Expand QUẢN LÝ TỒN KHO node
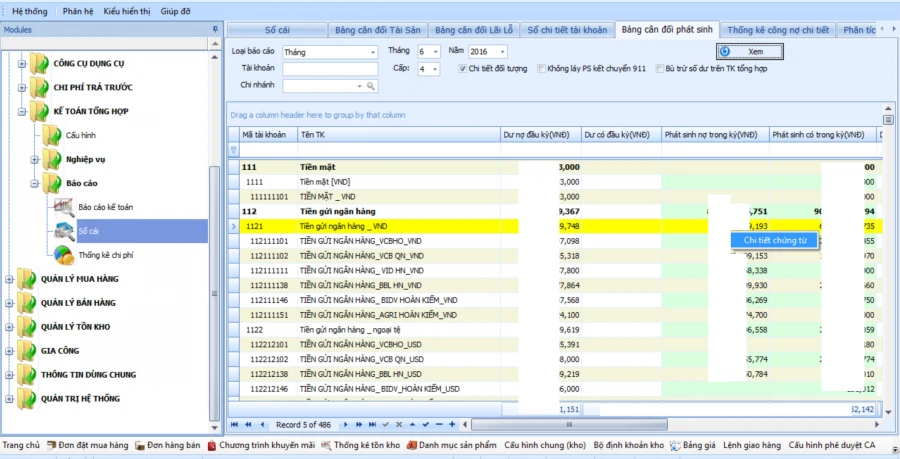The width and height of the screenshot is (900, 459). [9, 327]
